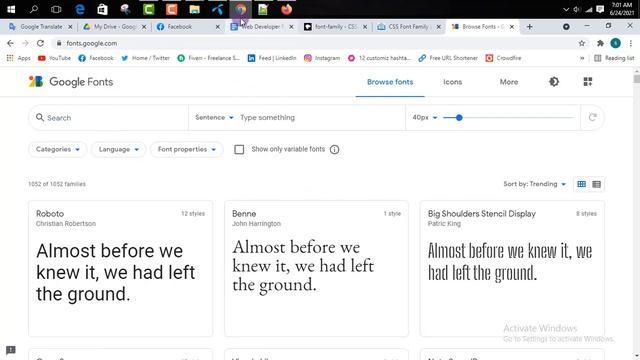Open YouTube bookmark
The height and width of the screenshot is (360, 640).
[54, 58]
